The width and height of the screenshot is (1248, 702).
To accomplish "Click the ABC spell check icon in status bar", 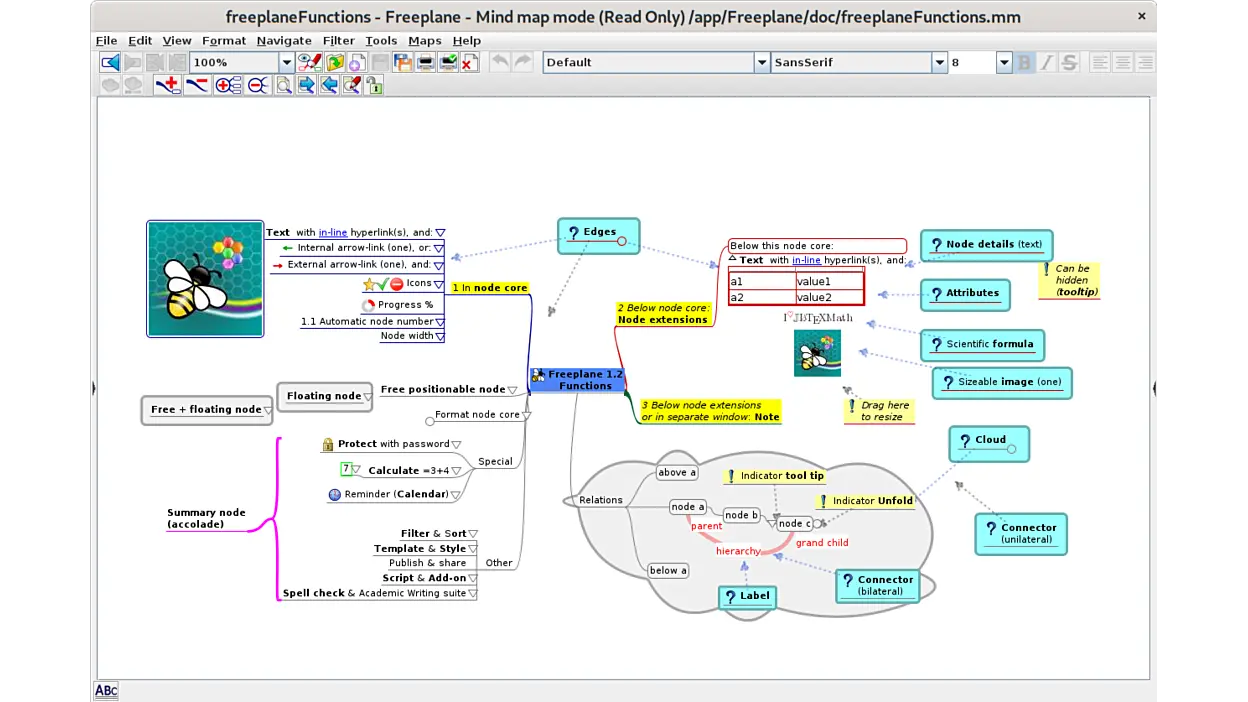I will coord(106,690).
